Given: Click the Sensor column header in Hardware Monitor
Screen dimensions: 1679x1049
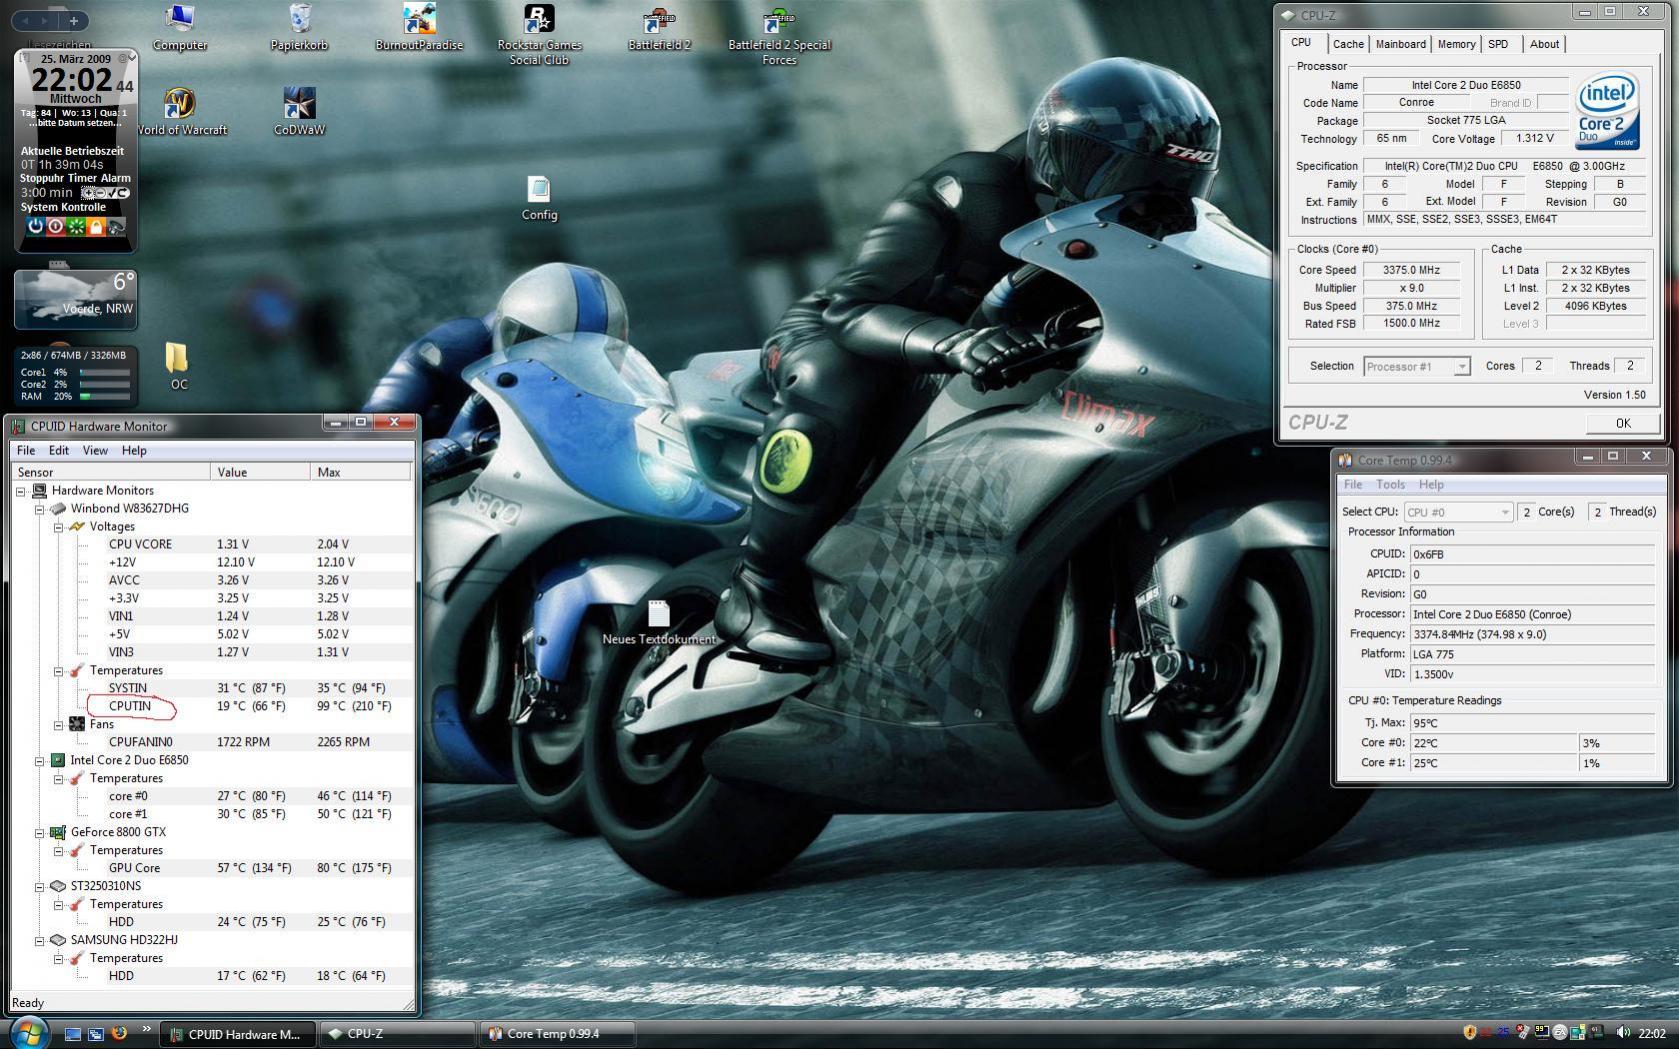Looking at the screenshot, I should (111, 472).
